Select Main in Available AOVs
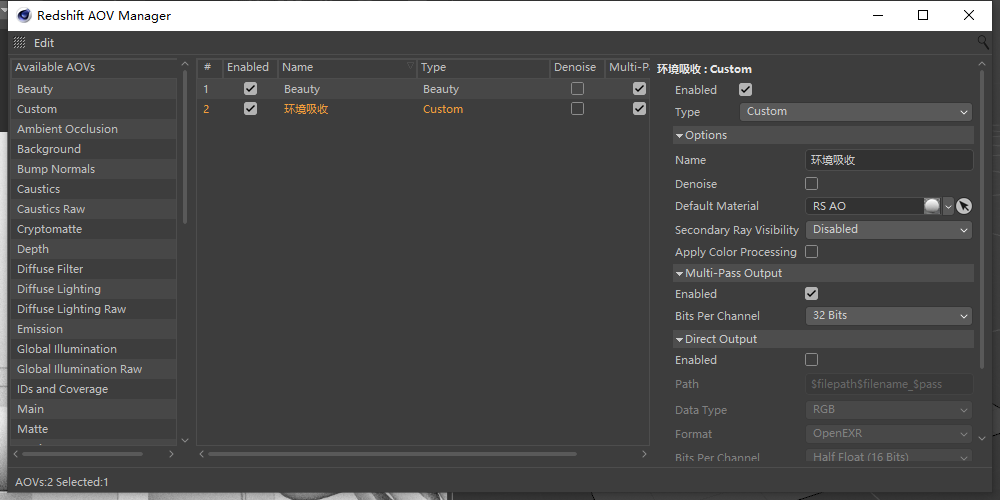1000x500 pixels. point(94,409)
